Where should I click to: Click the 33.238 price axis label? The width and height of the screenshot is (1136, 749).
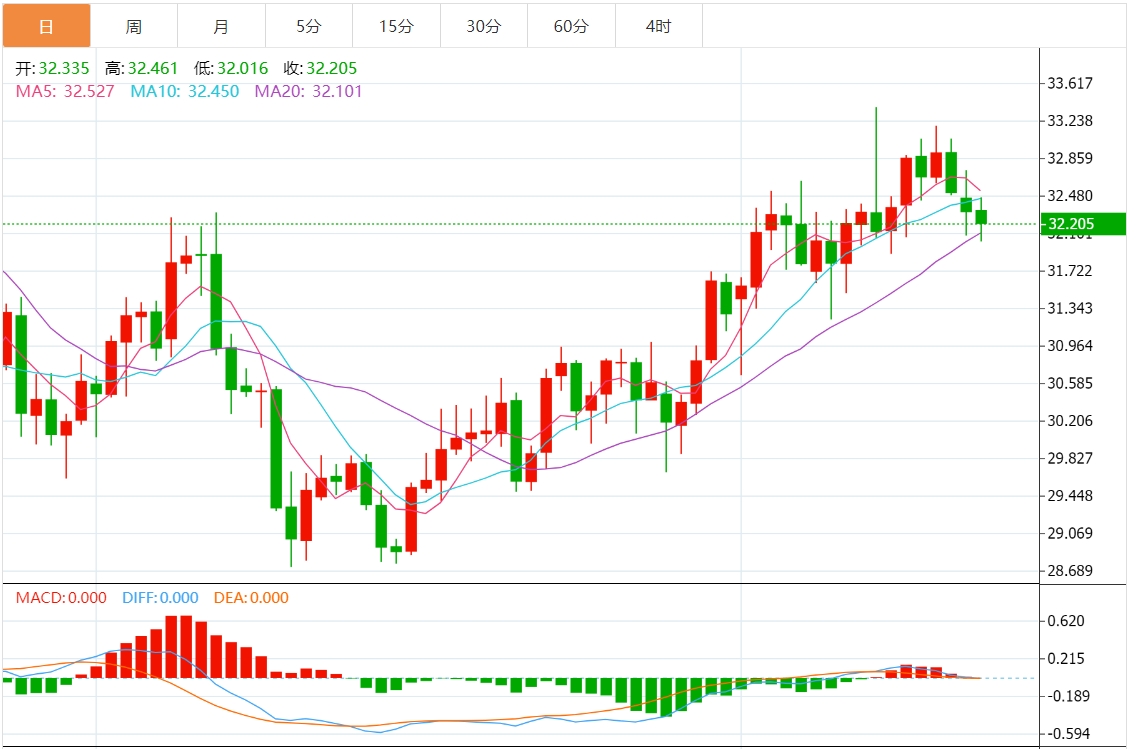pos(1069,121)
